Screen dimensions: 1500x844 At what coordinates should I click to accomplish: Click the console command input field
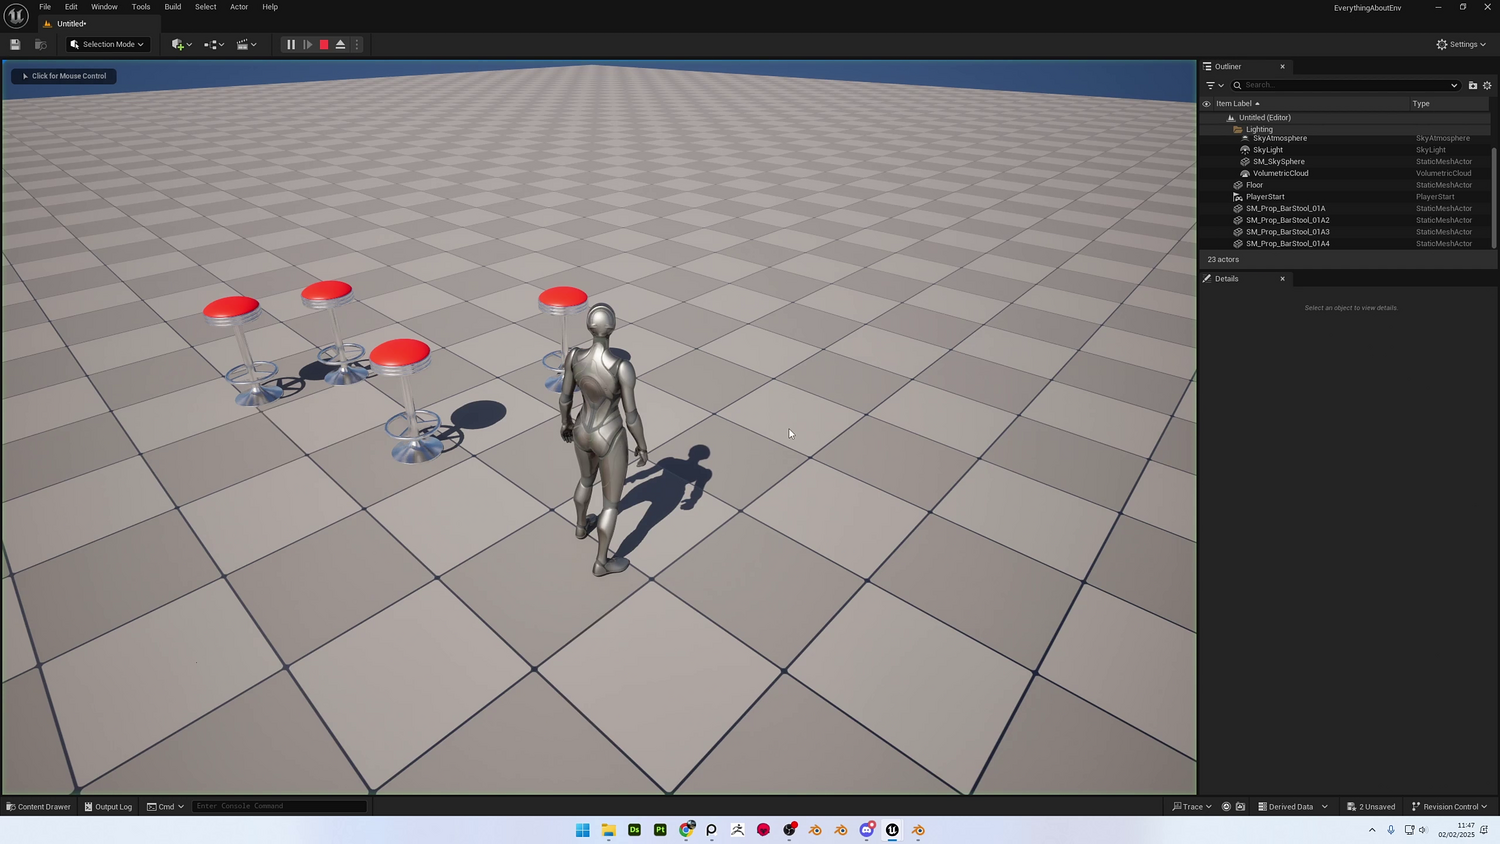point(280,806)
